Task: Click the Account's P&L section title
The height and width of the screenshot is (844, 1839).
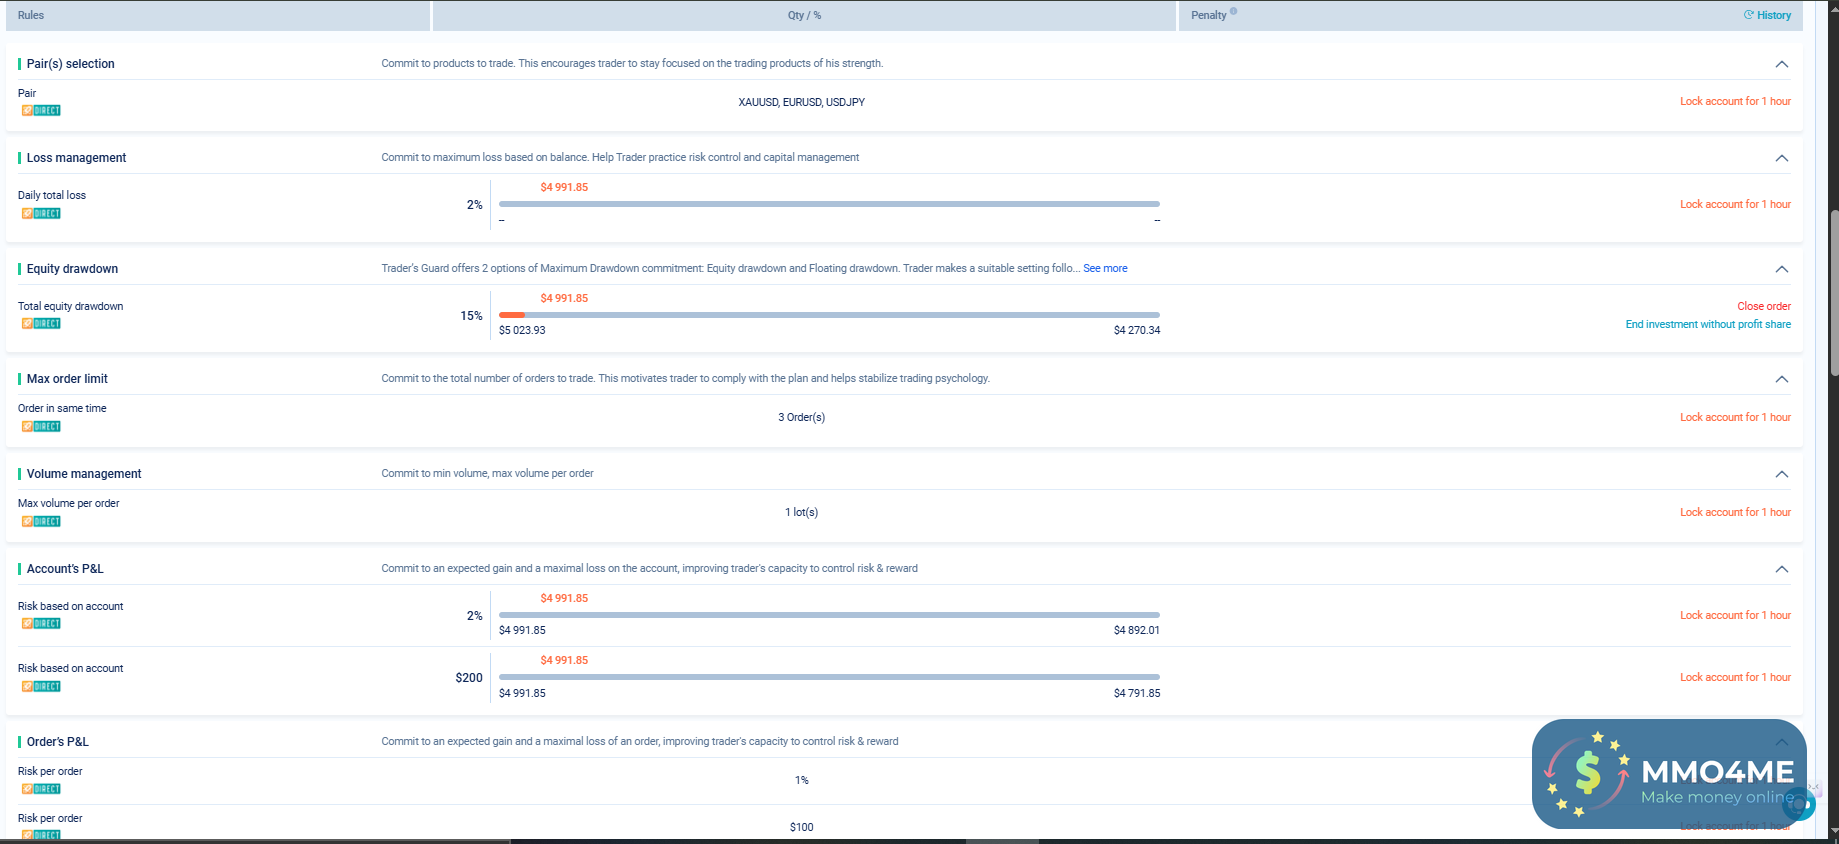Action: pos(65,569)
